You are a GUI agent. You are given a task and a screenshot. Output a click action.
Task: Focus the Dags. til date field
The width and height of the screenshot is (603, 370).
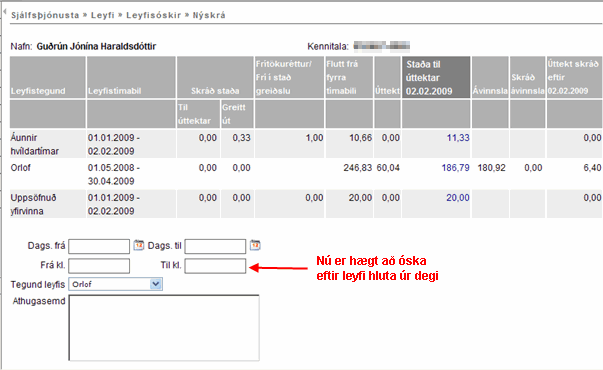215,247
